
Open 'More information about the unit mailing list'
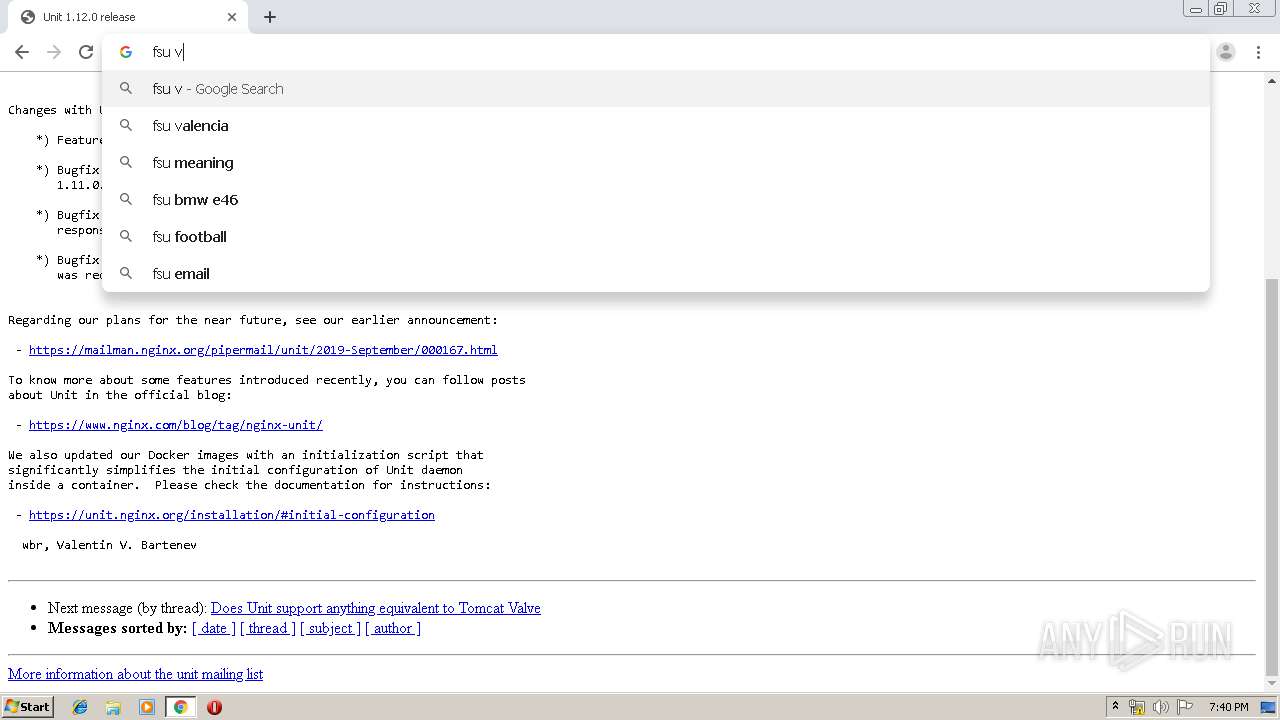coord(136,674)
